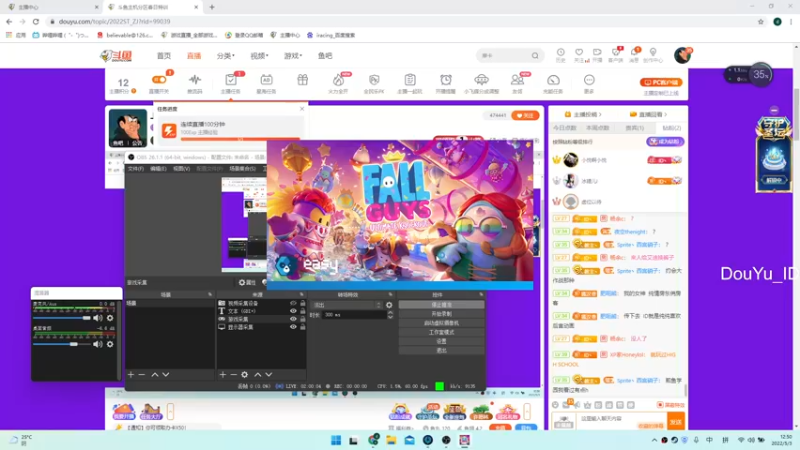Open the history clock icon in header
Screen dimensions: 800x450
point(560,53)
